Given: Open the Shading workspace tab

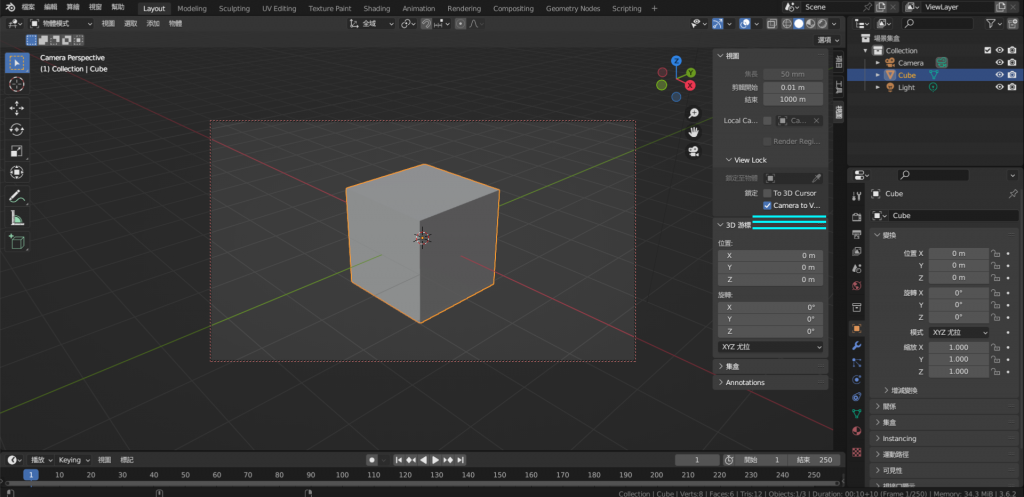Looking at the screenshot, I should [377, 8].
